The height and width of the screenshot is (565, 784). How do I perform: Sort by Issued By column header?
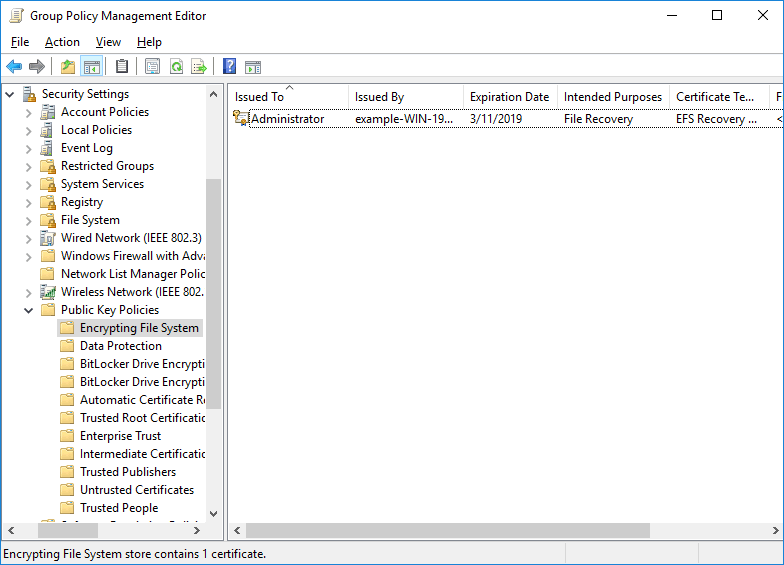[x=406, y=96]
